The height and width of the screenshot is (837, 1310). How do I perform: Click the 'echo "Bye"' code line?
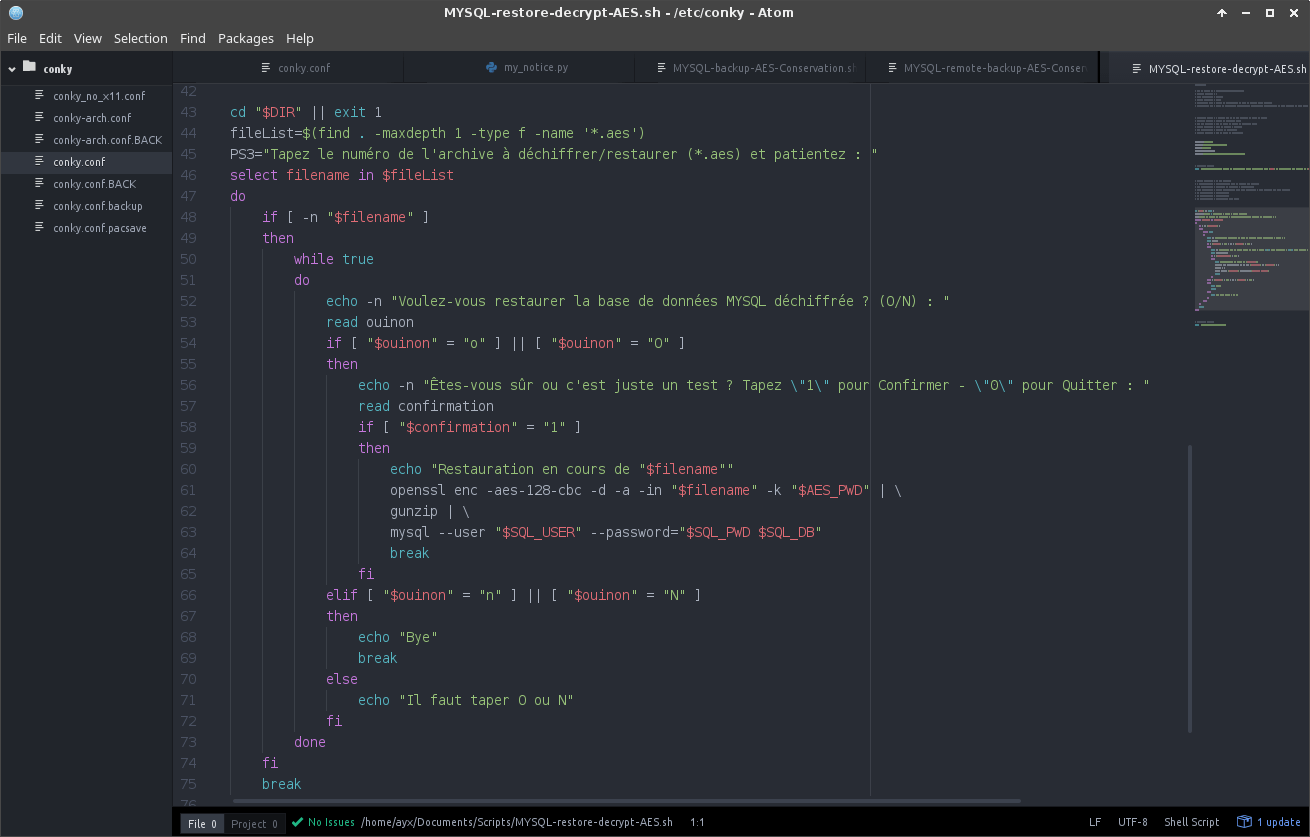pos(398,637)
